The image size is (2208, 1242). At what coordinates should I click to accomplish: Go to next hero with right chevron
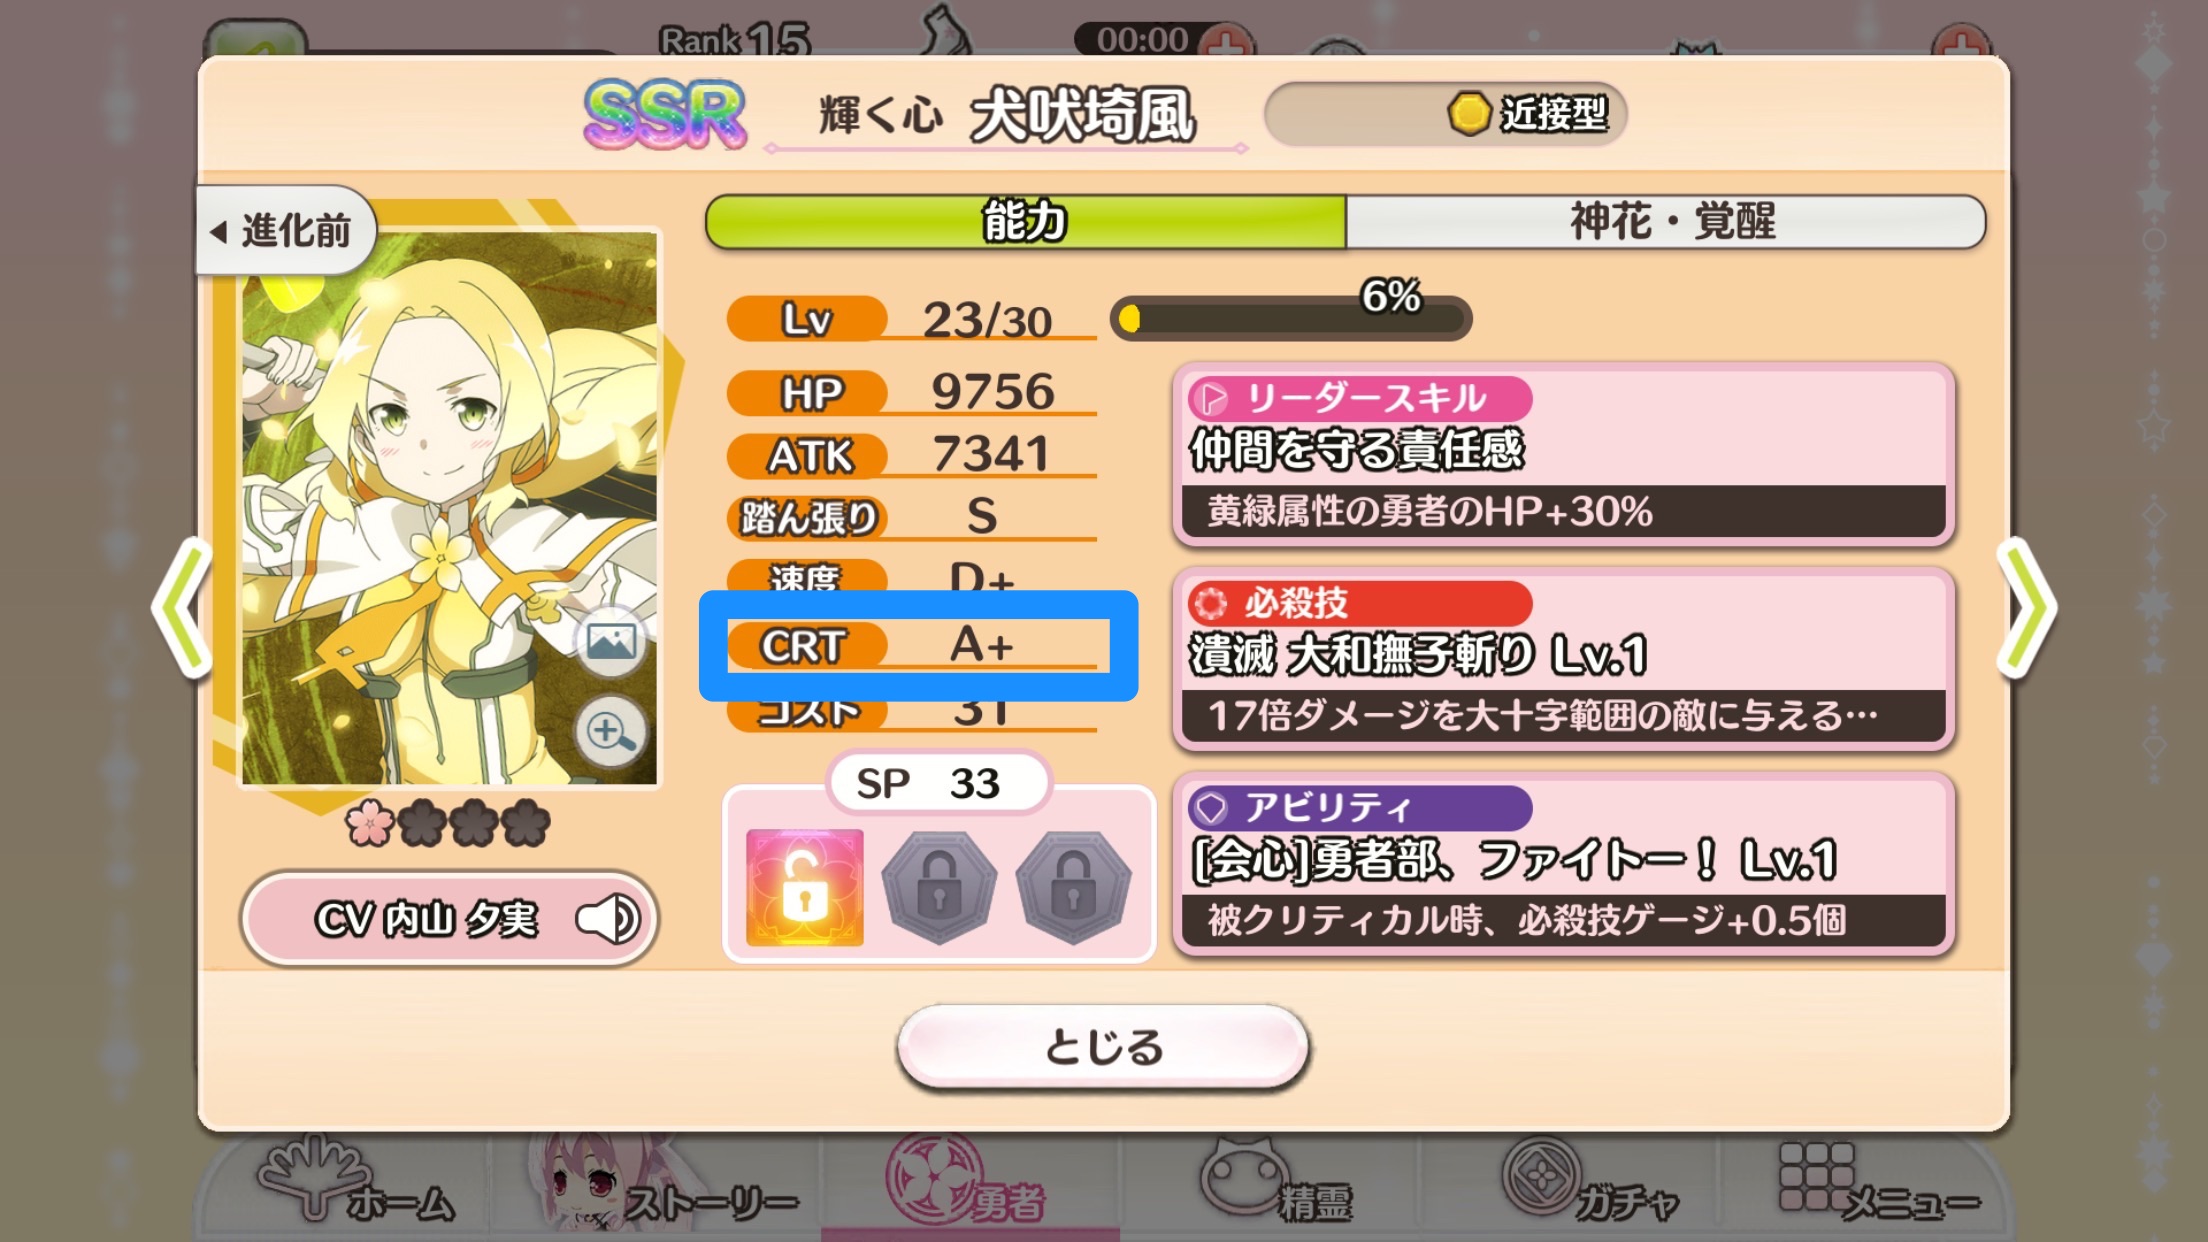click(x=2026, y=608)
